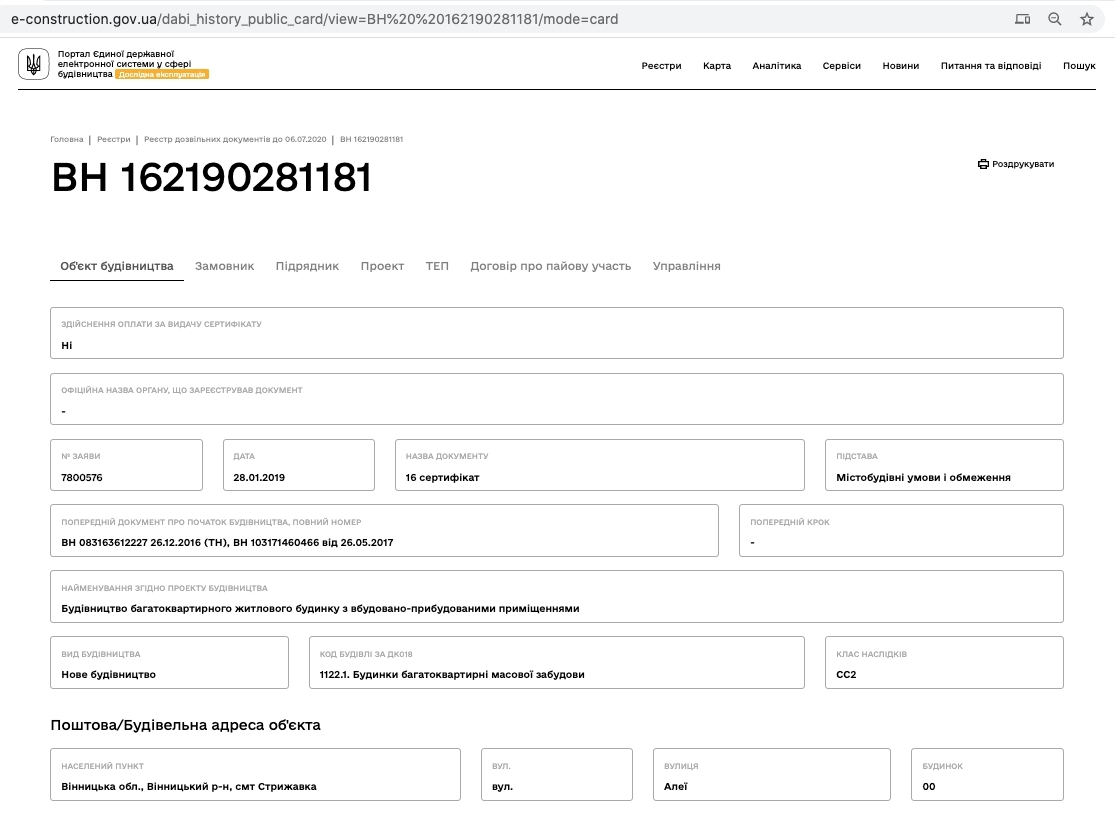Open Реєстр дозвільних документів breadcrumb
The image size is (1115, 818).
(x=235, y=139)
